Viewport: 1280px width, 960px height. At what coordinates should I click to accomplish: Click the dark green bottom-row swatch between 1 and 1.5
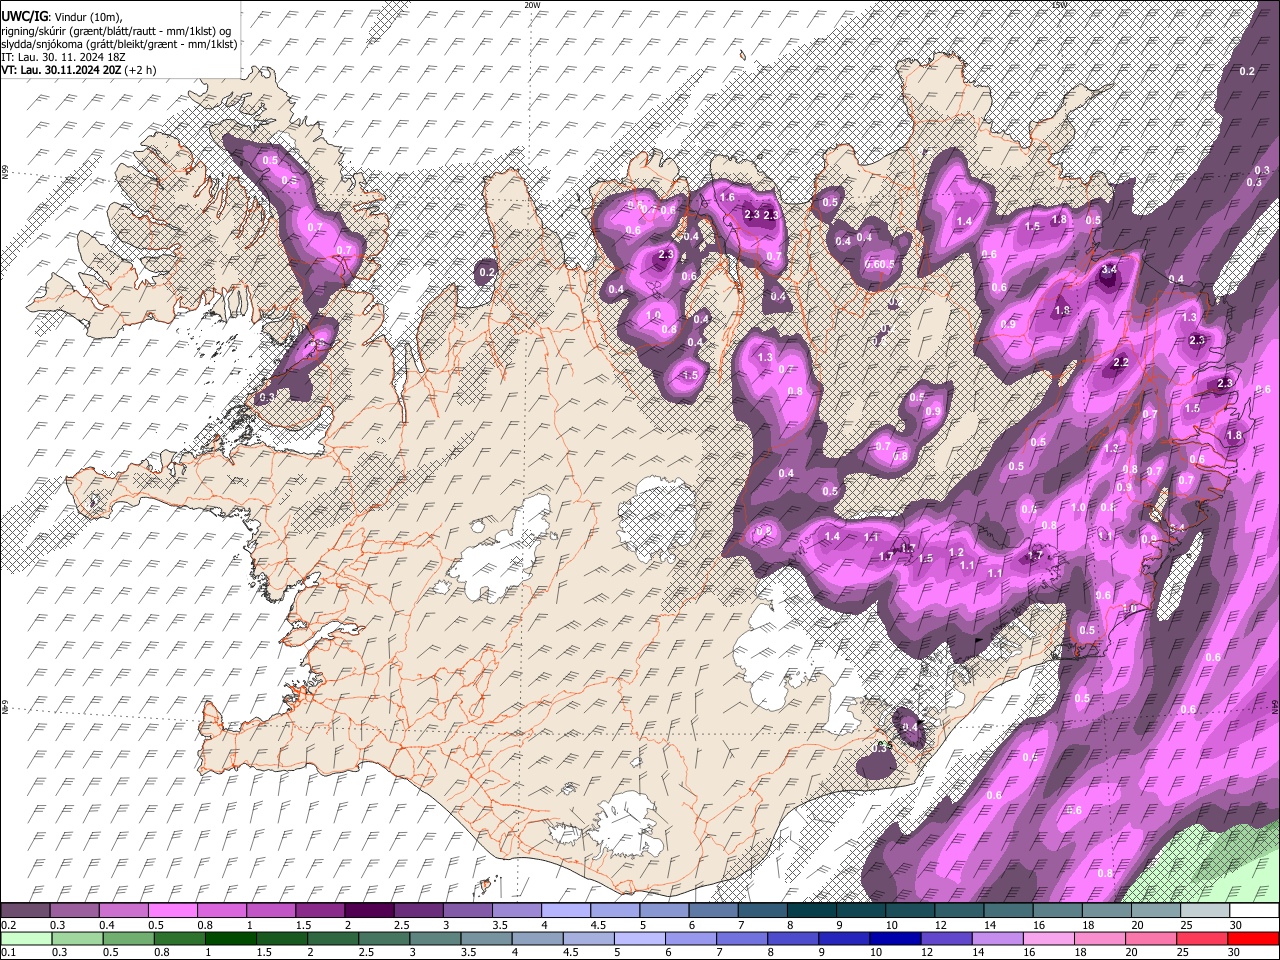[x=230, y=938]
